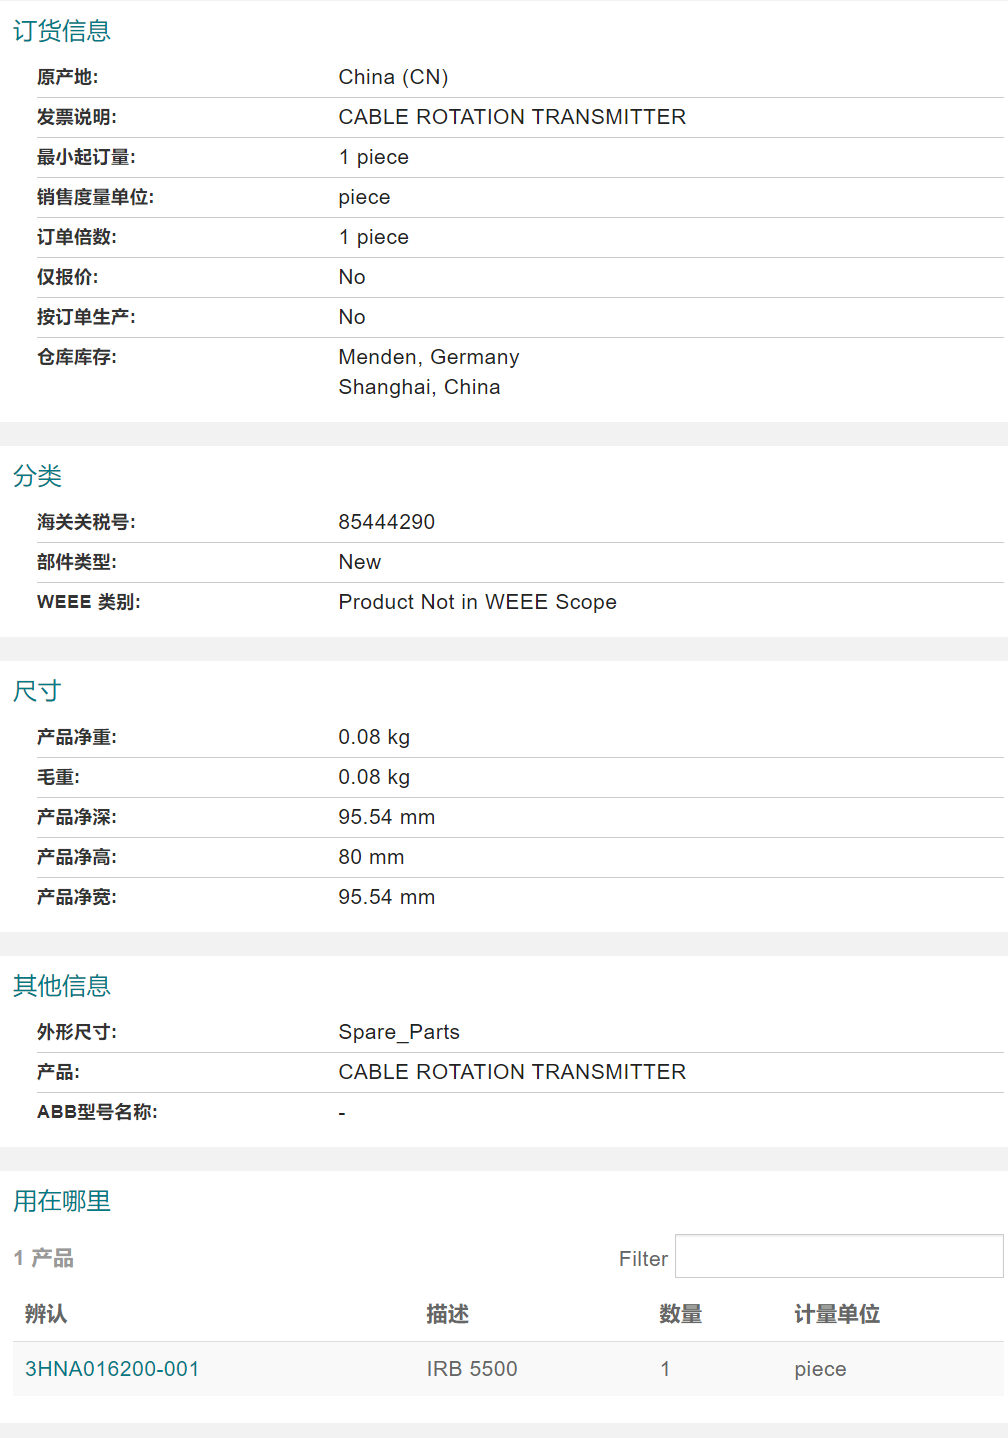Sort by the 计量单位 column header
This screenshot has width=1008, height=1438.
[x=837, y=1314]
